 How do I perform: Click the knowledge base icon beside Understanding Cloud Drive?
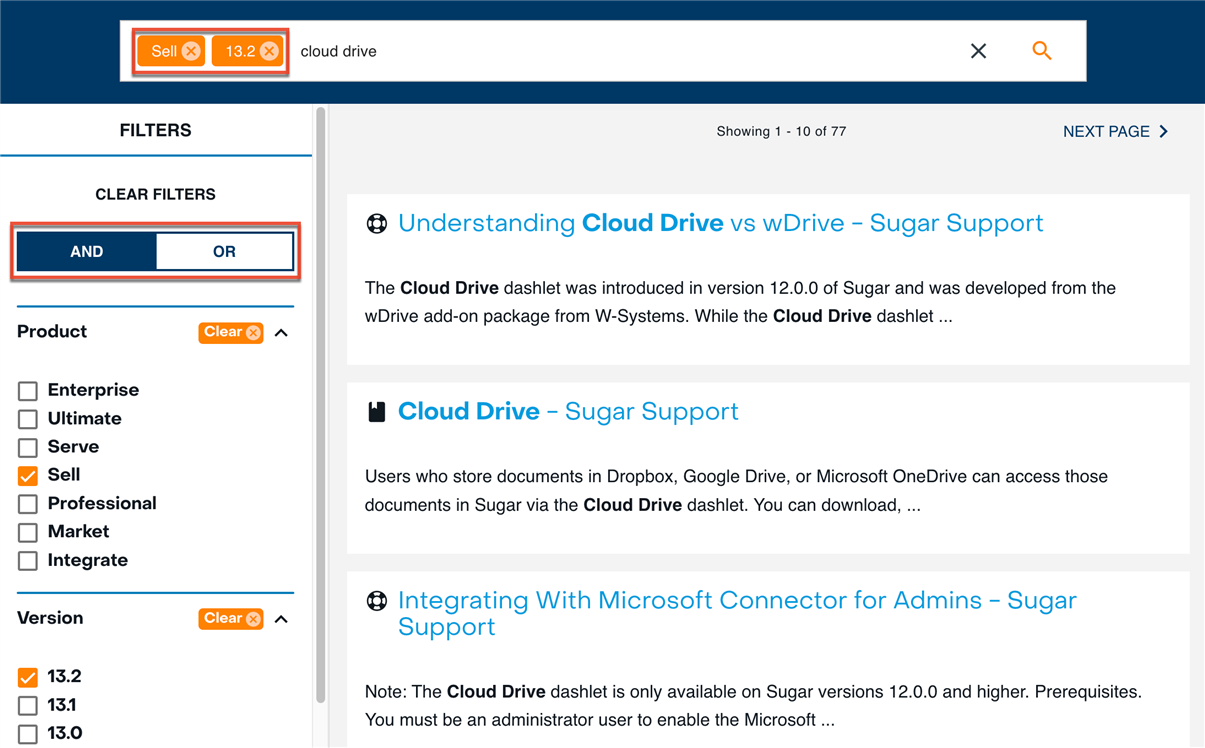[377, 224]
